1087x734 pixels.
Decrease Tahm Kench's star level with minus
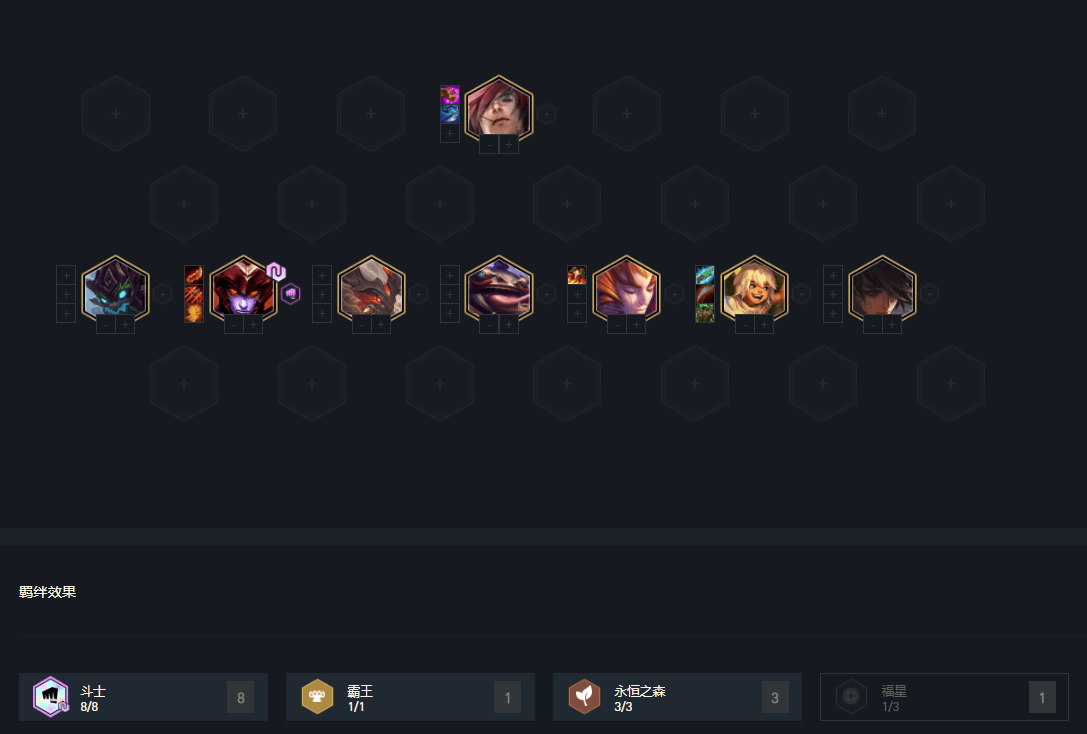(x=489, y=325)
